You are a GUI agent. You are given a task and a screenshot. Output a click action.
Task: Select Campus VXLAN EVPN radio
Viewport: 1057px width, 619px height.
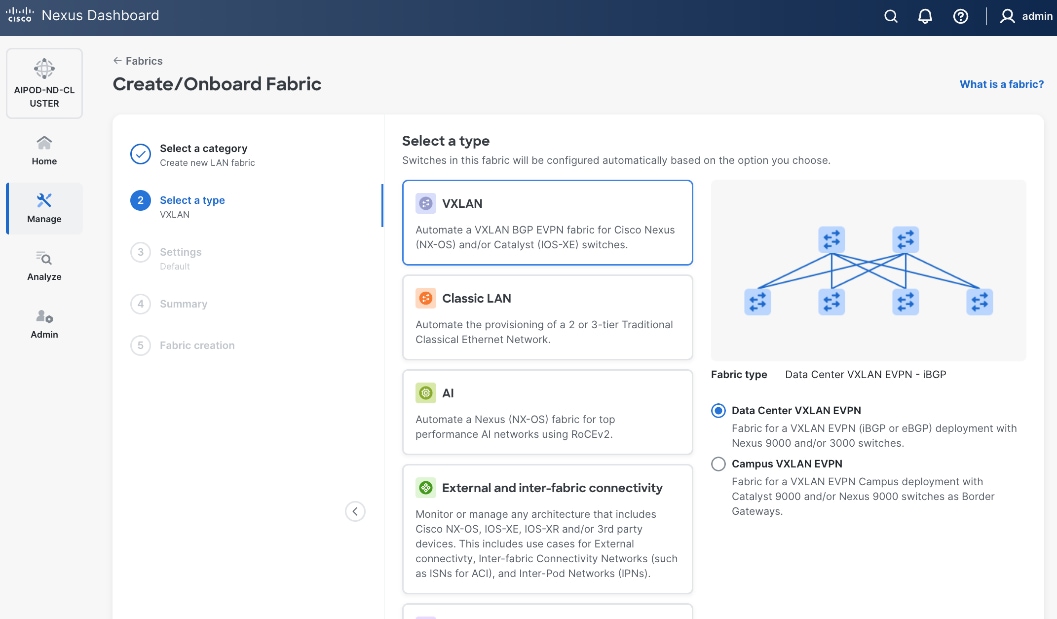(718, 464)
